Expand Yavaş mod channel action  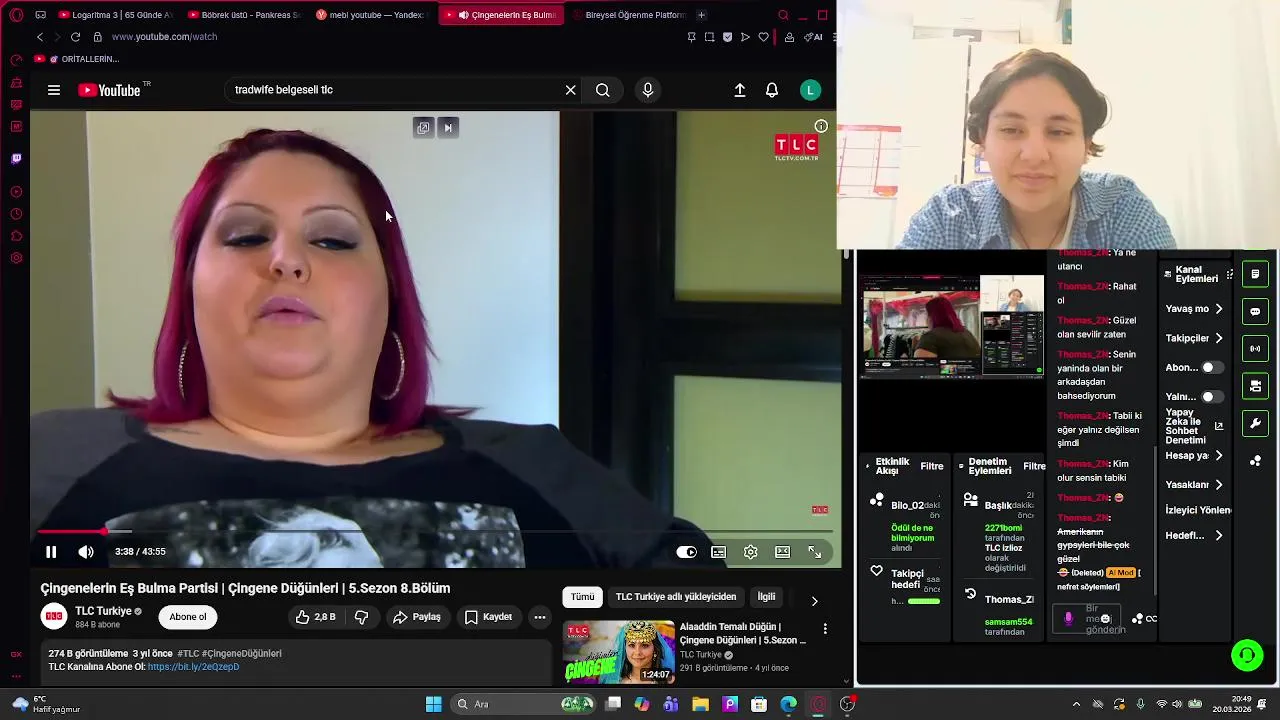[x=1195, y=309]
